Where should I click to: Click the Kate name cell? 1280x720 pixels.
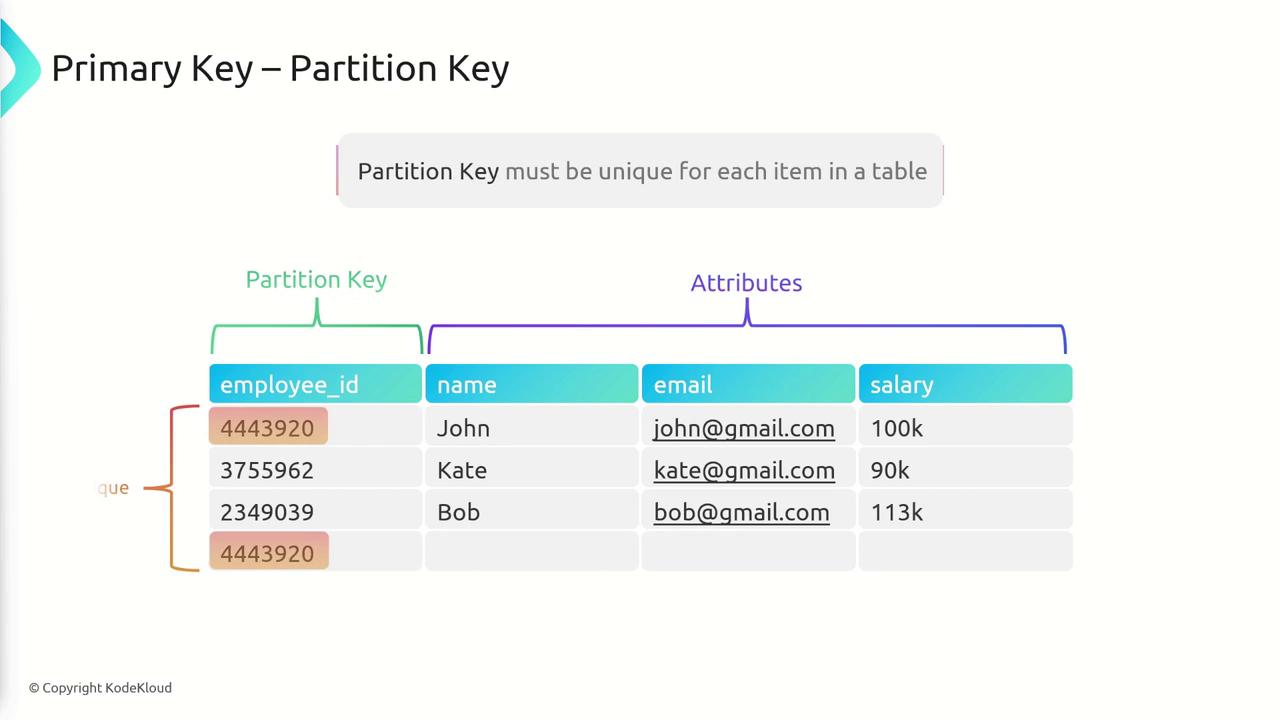pos(462,470)
